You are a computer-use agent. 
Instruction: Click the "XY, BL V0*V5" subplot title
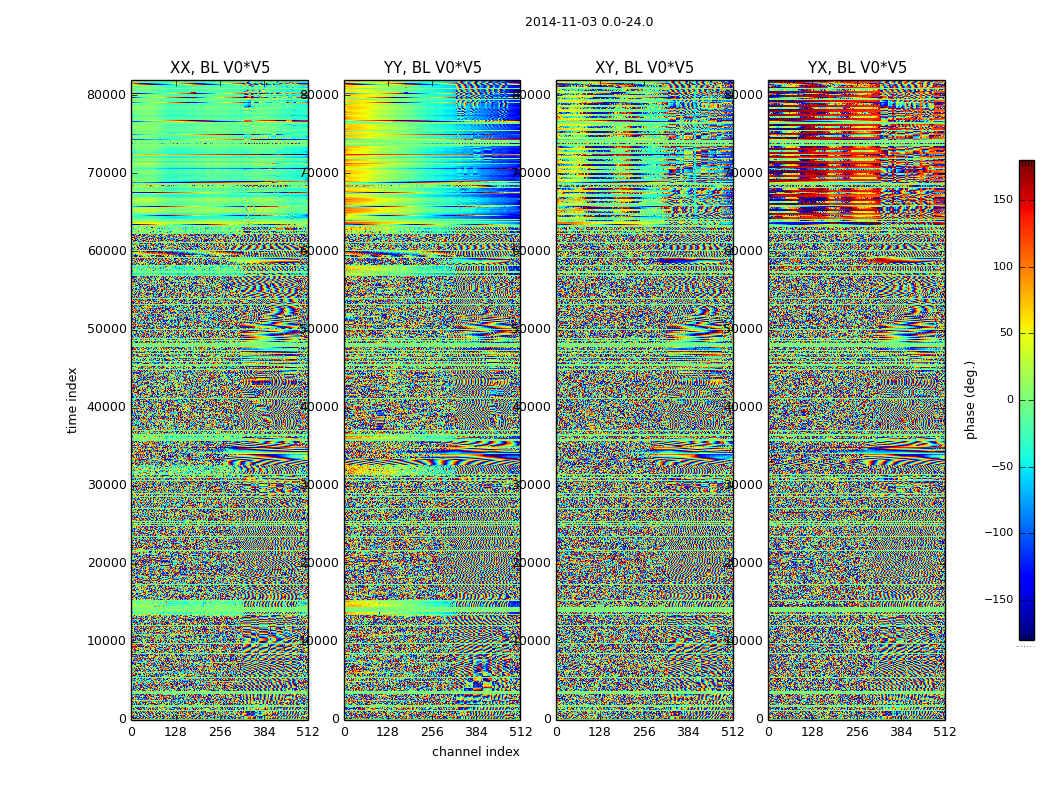pyautogui.click(x=644, y=68)
